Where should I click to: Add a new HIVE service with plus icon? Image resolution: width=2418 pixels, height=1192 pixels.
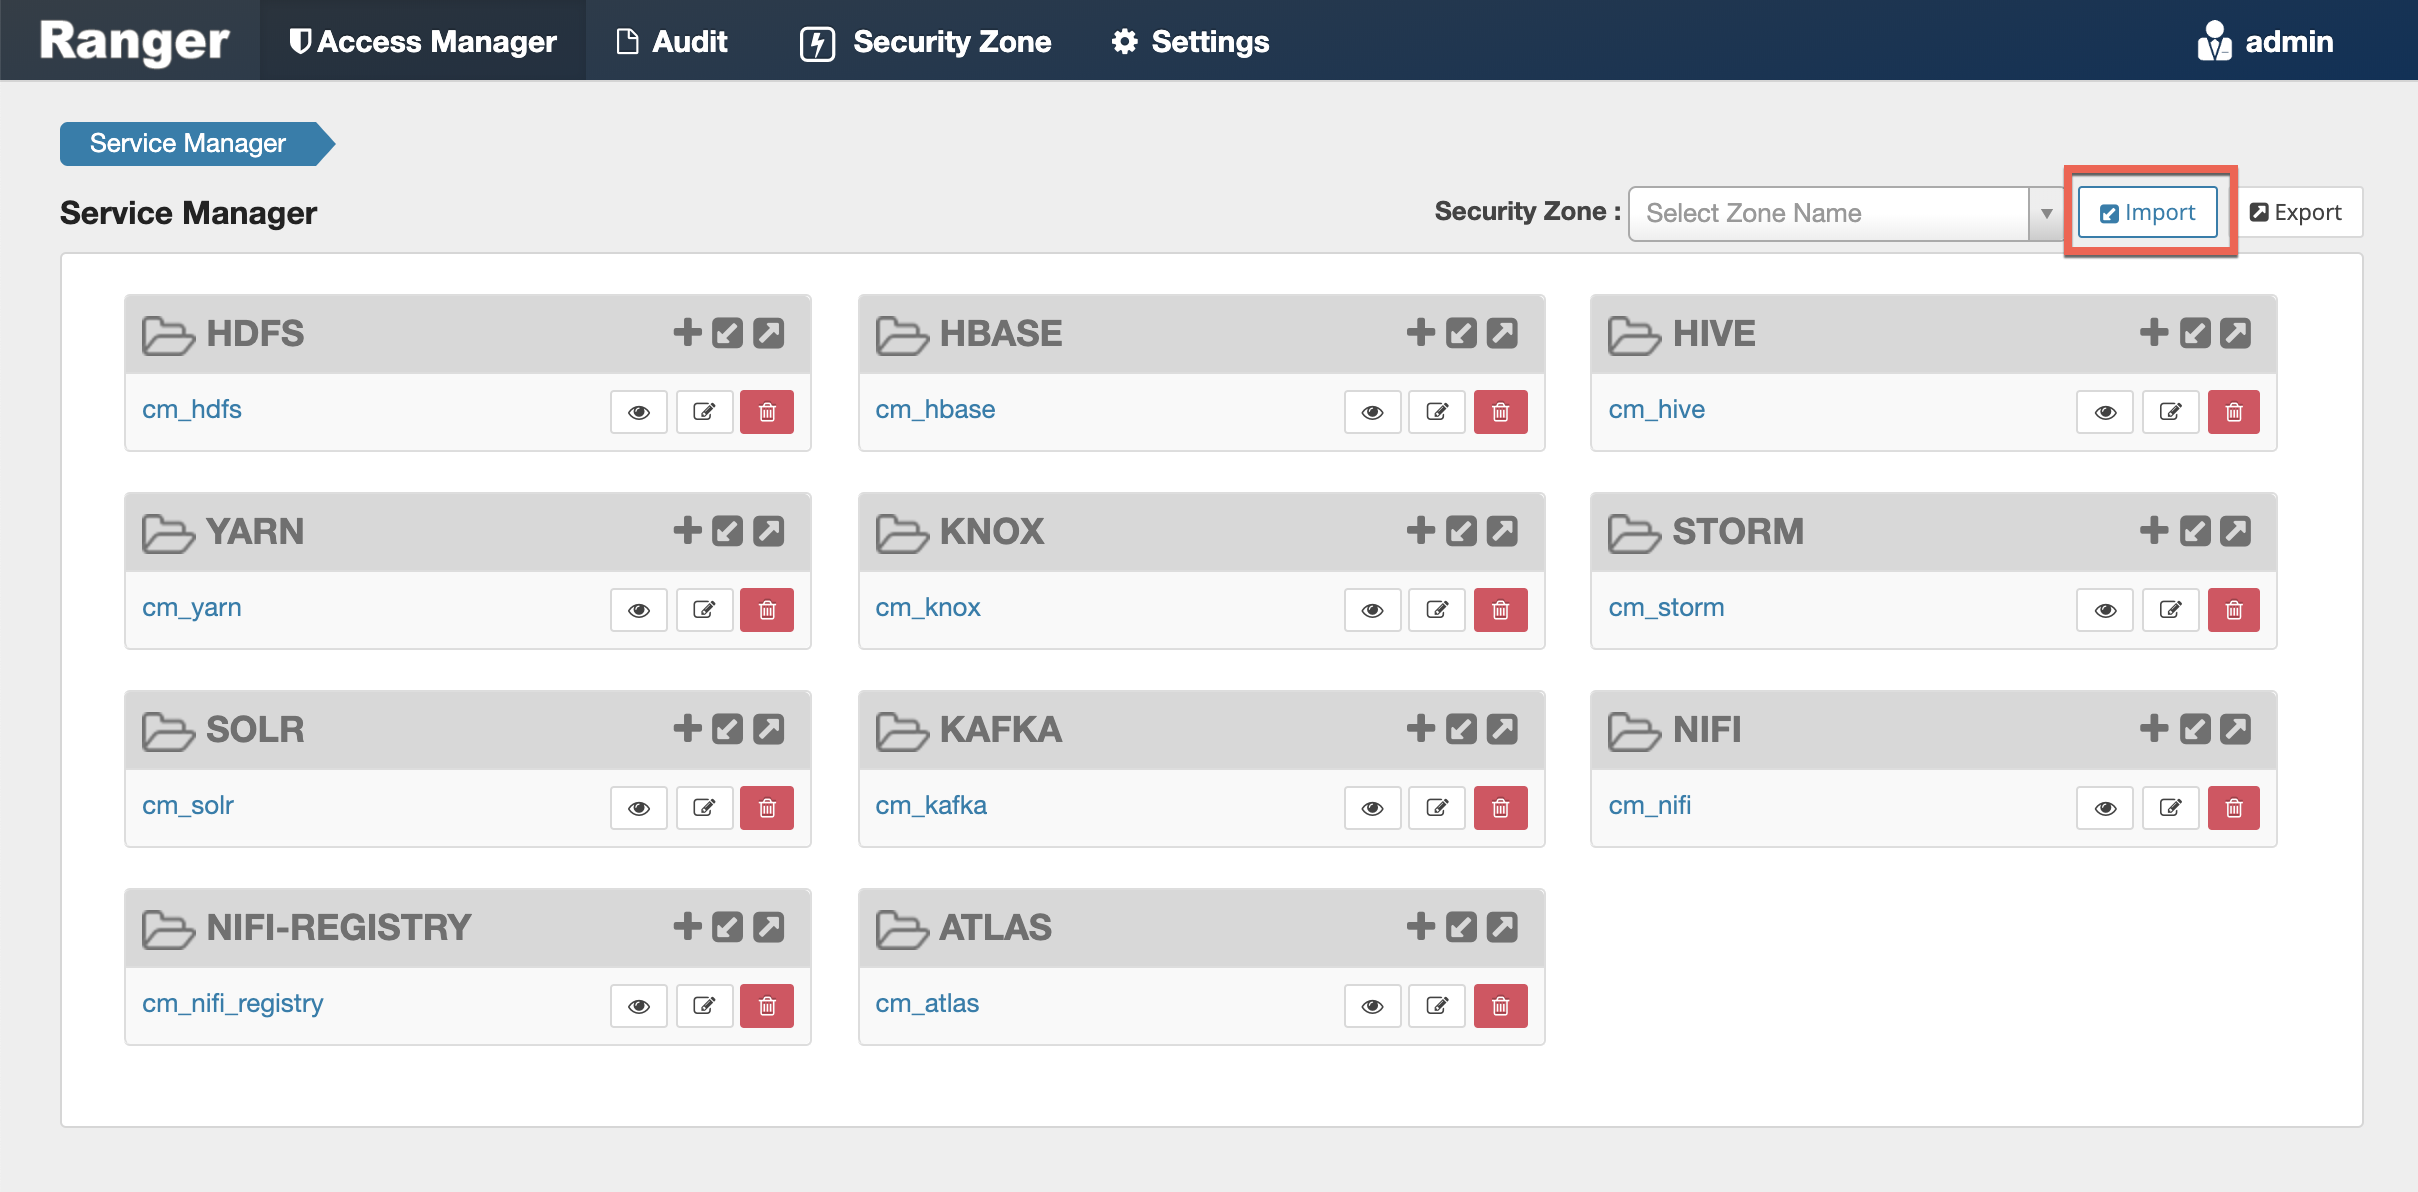click(2154, 332)
